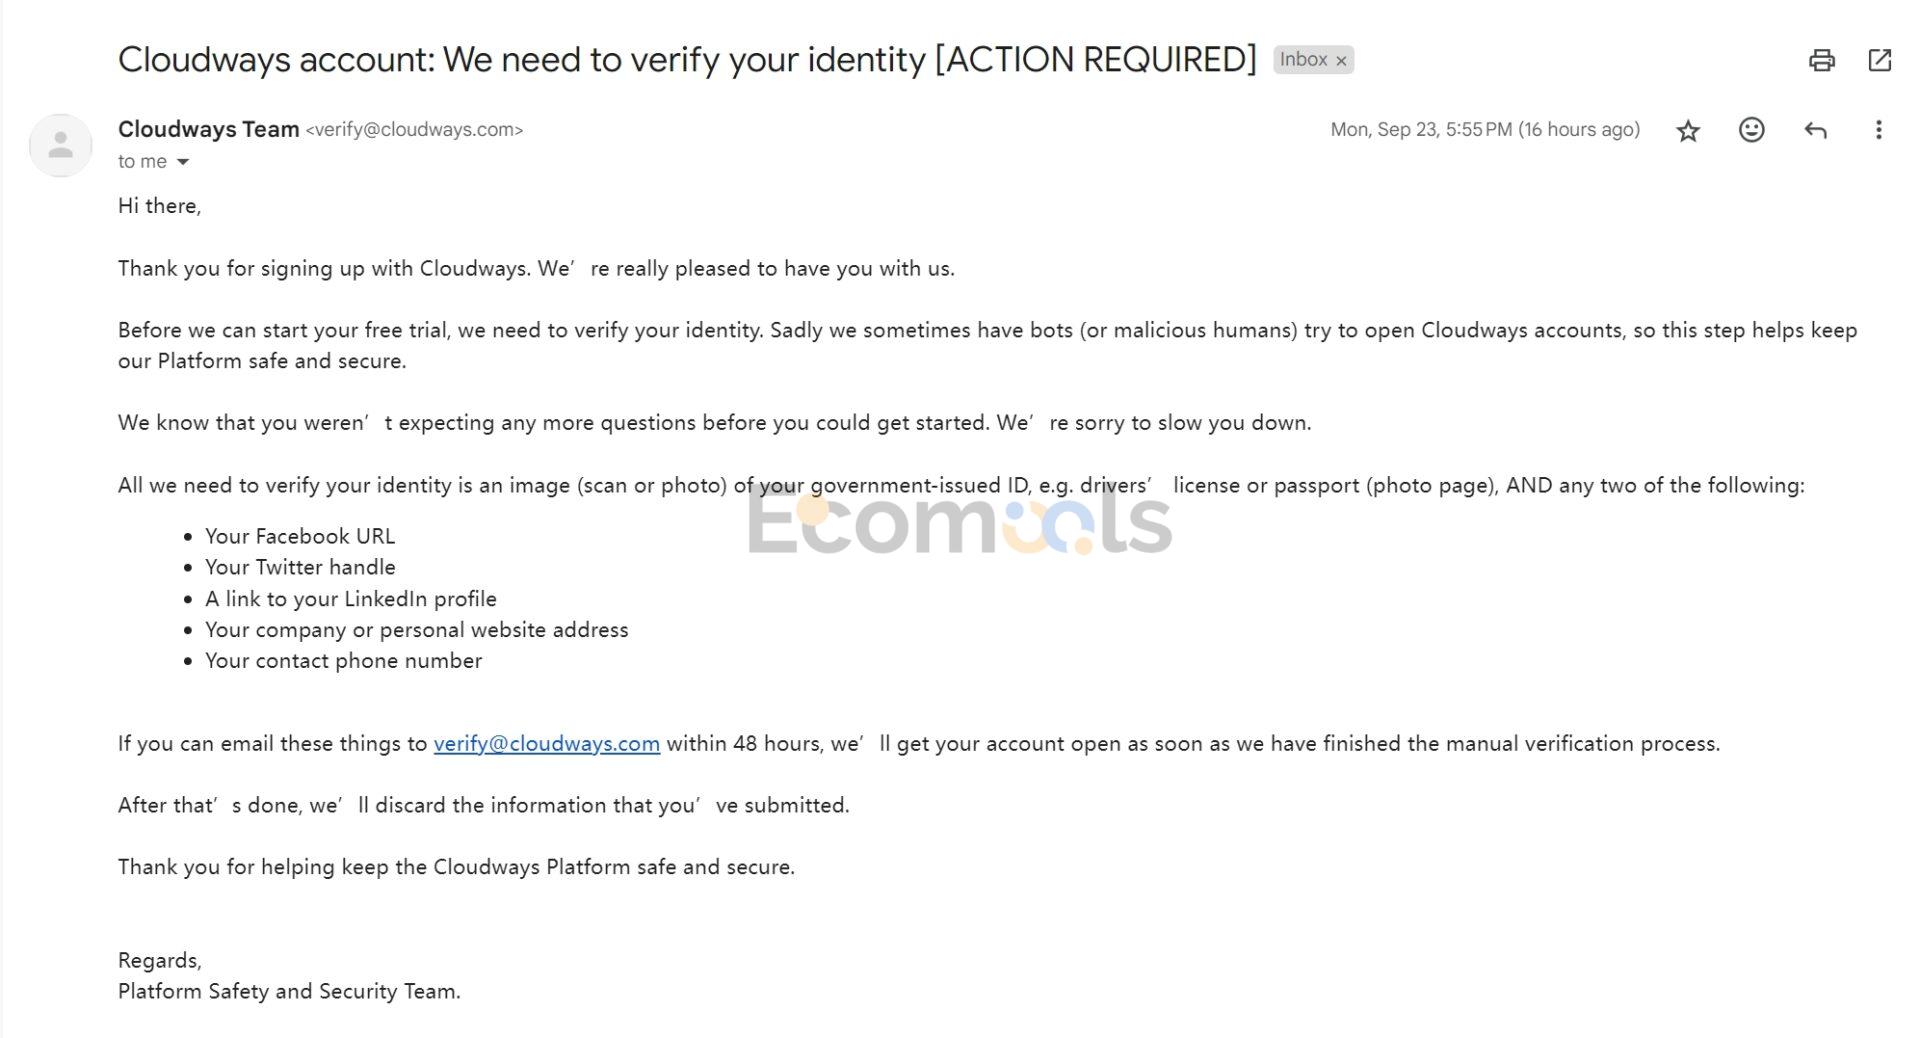Click the Mon, Sep 23 timestamp
The width and height of the screenshot is (1920, 1038).
pyautogui.click(x=1485, y=130)
